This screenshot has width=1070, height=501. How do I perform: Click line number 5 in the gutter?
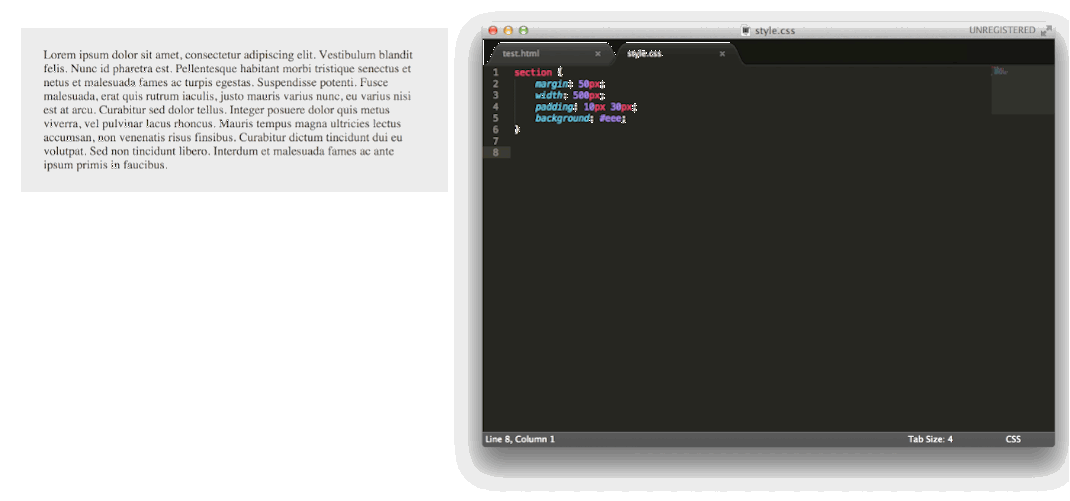[495, 118]
